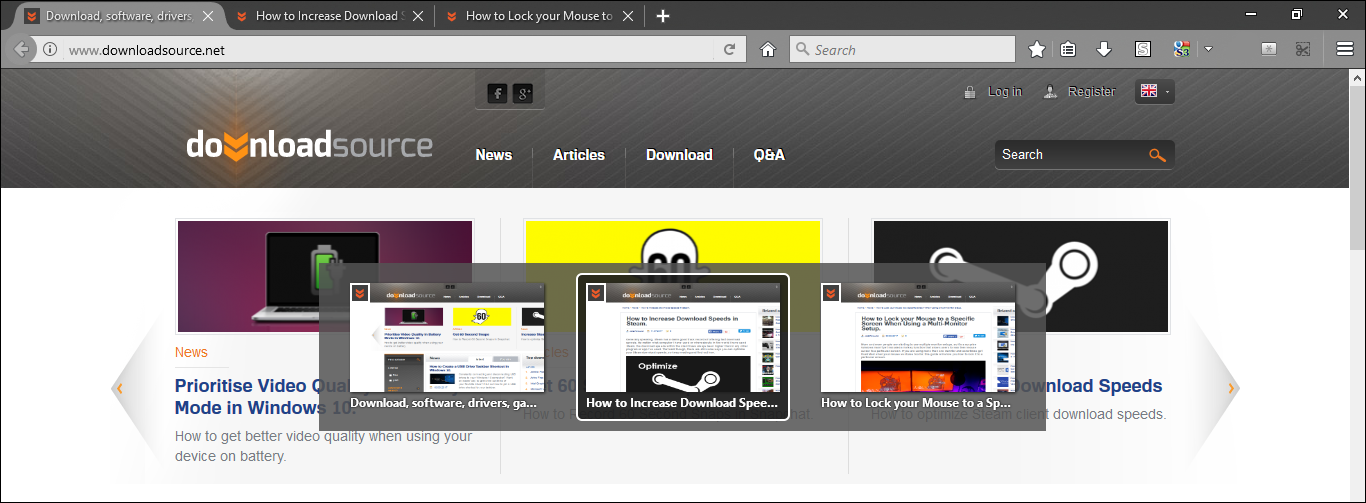
Task: Open dropdown arrow next to S3 icon
Action: (x=1208, y=49)
